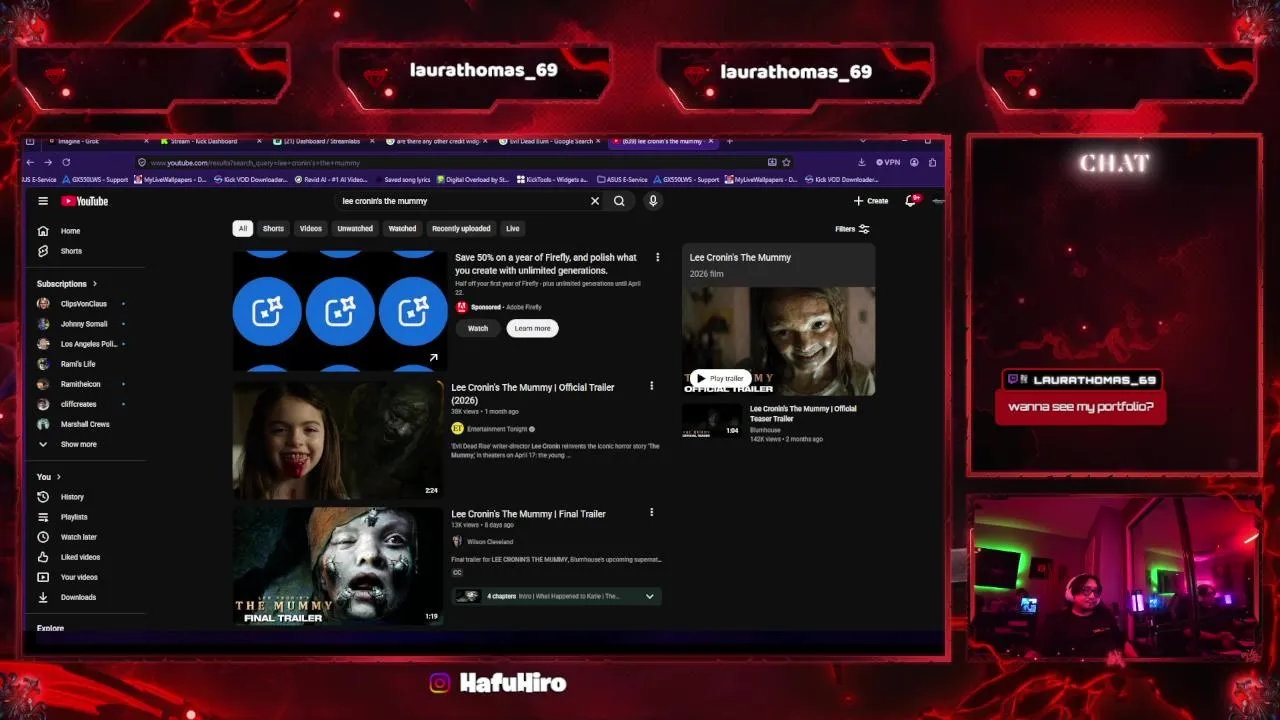1280x720 pixels.
Task: Click Watch on the Firefly ad
Action: pos(478,328)
